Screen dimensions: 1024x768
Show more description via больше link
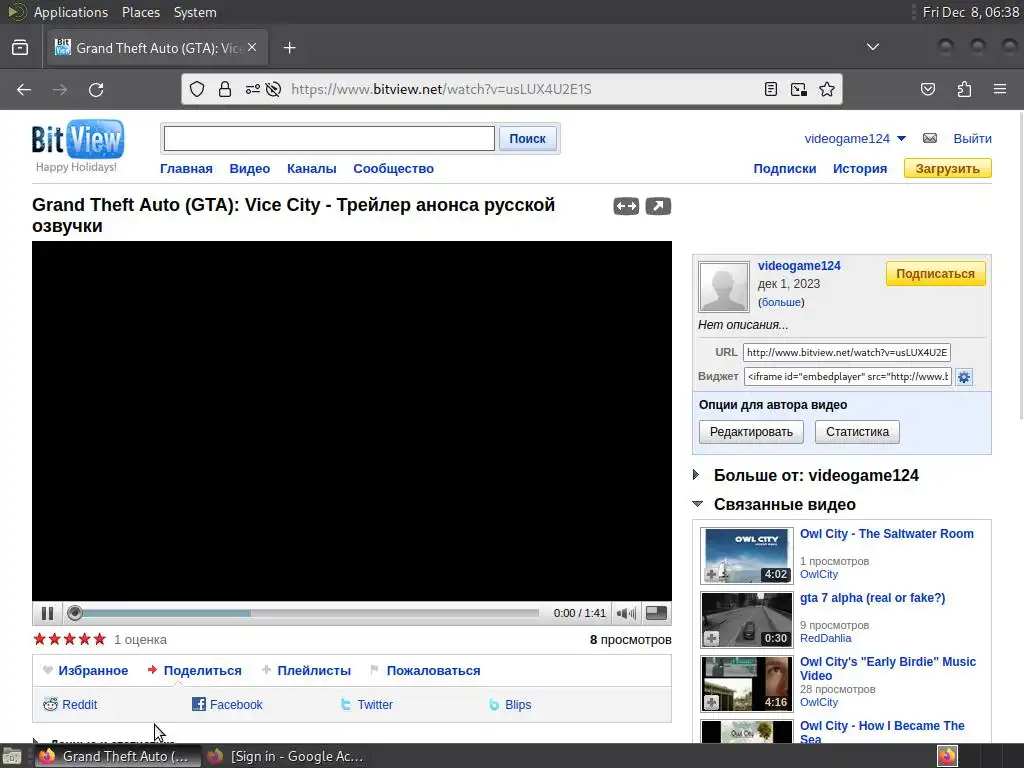click(781, 302)
